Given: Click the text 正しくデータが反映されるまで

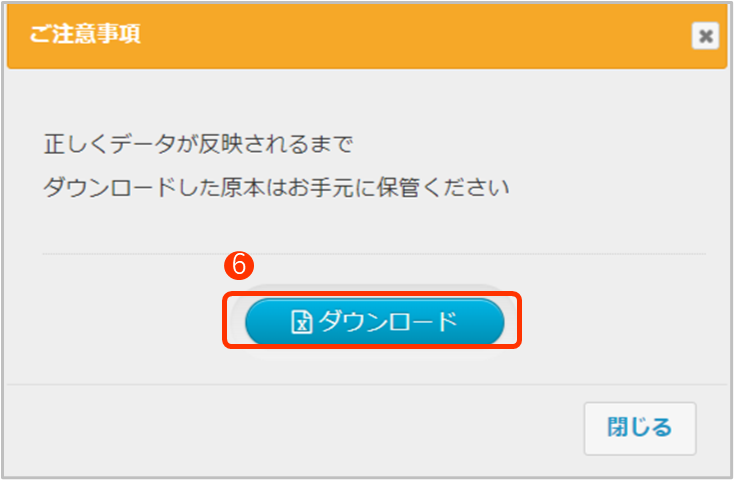Looking at the screenshot, I should (x=199, y=144).
